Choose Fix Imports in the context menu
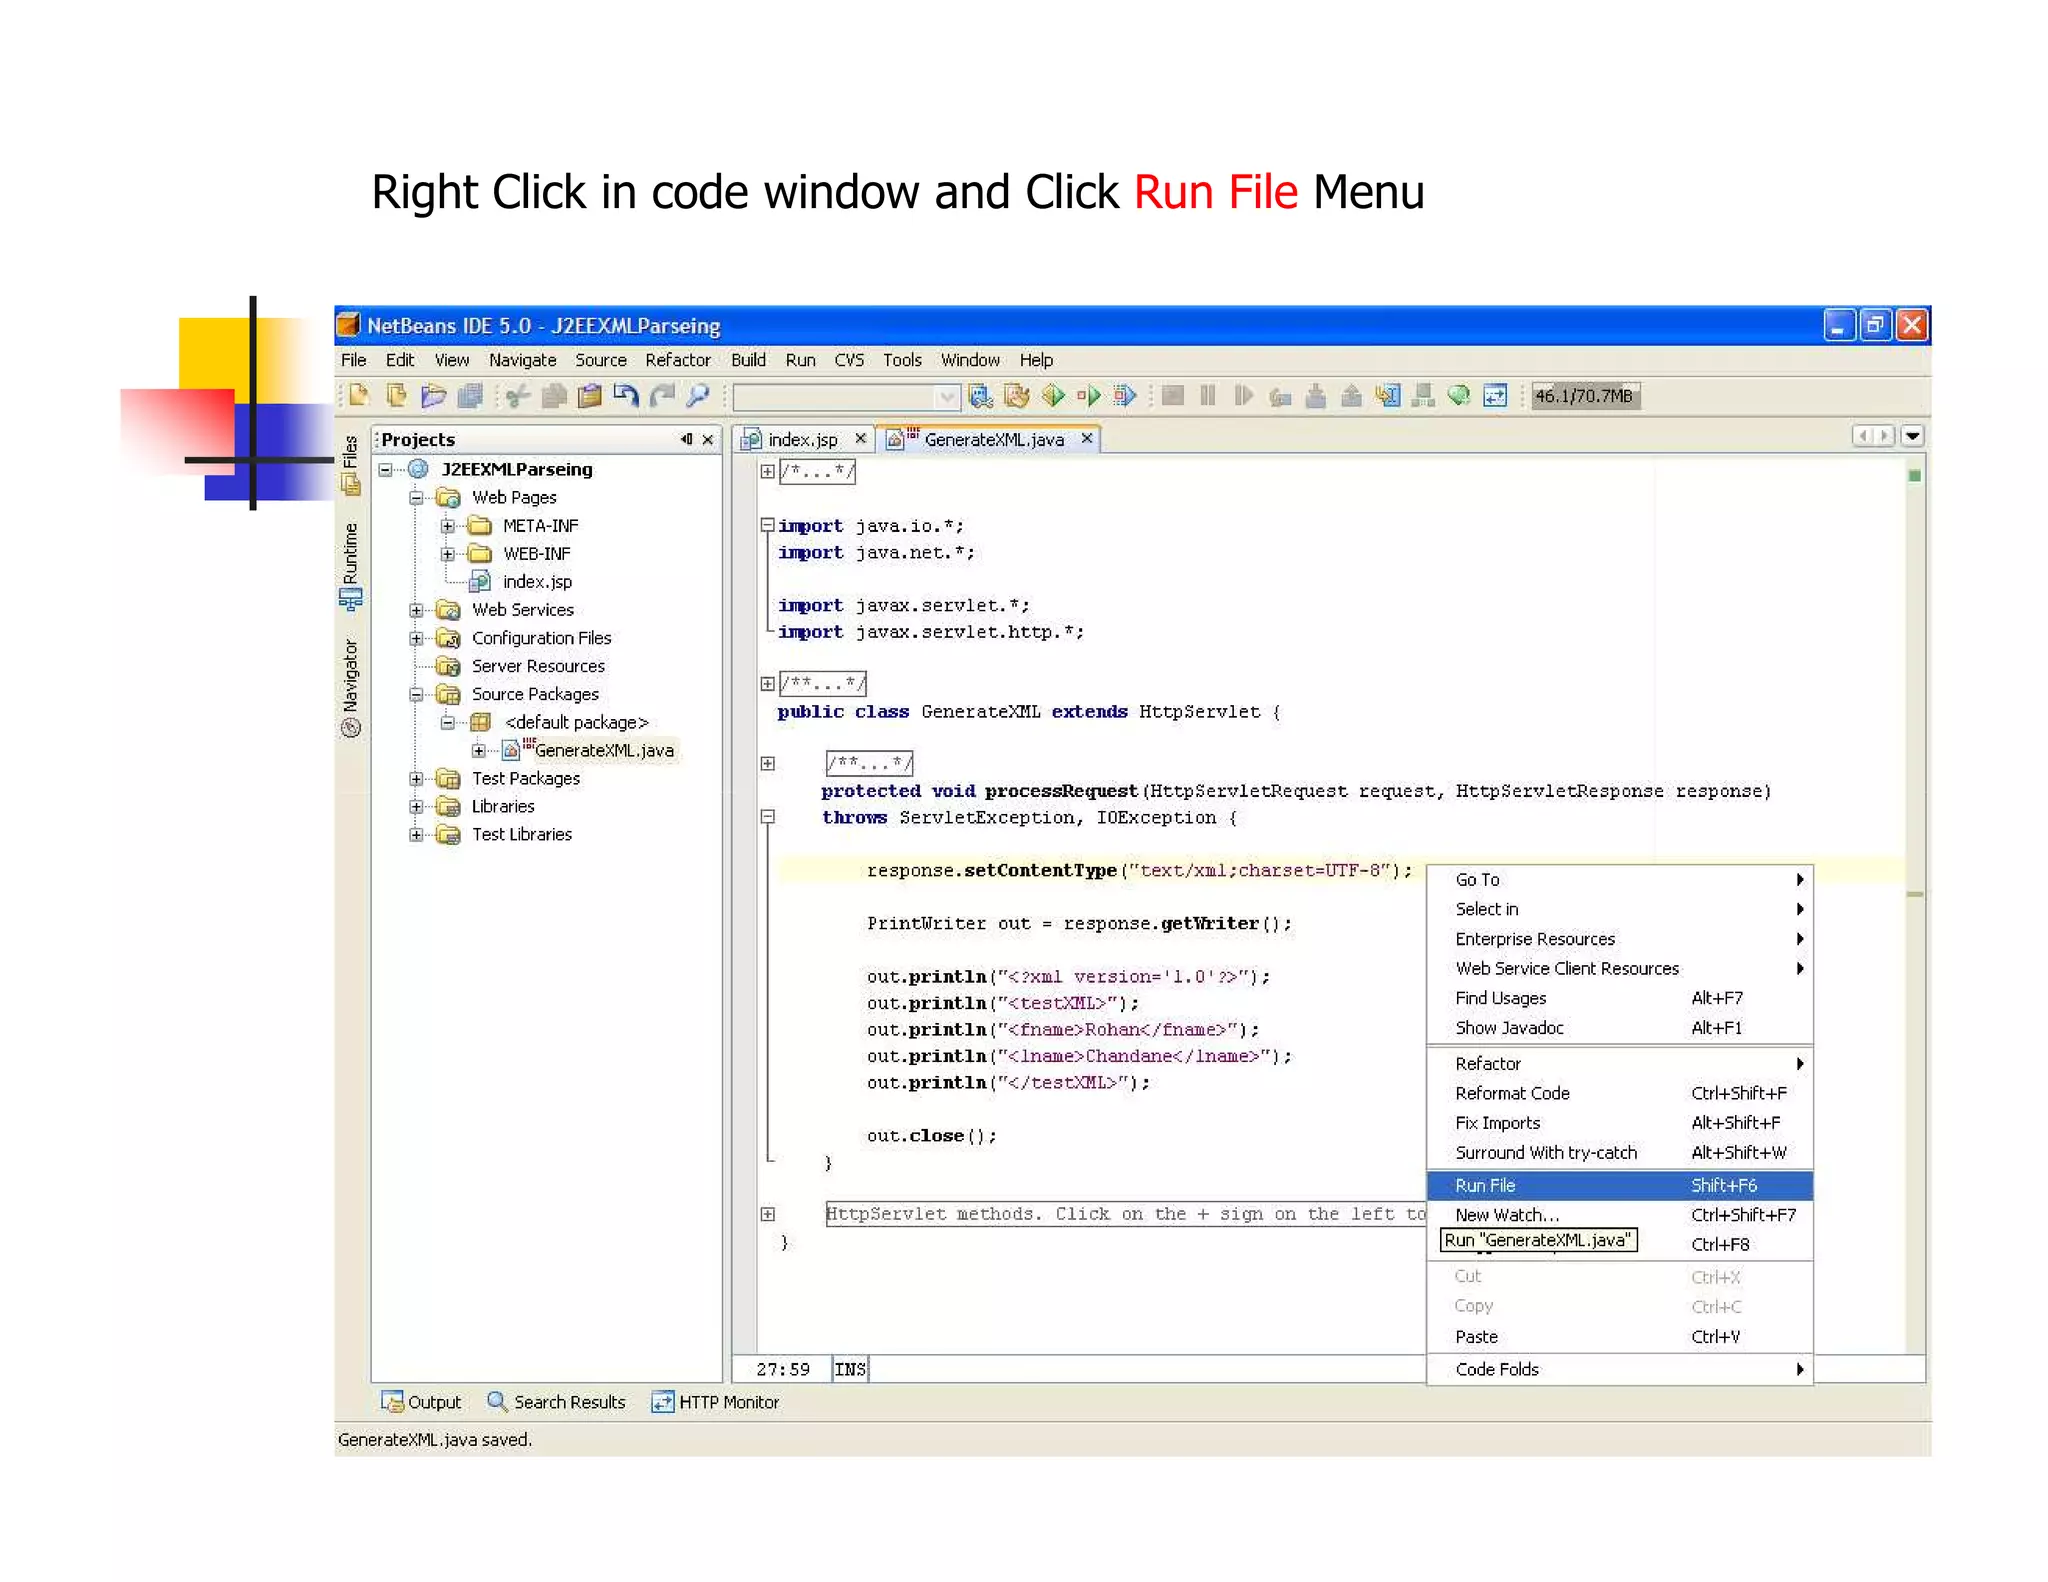This screenshot has width=2048, height=1582. click(1620, 1123)
